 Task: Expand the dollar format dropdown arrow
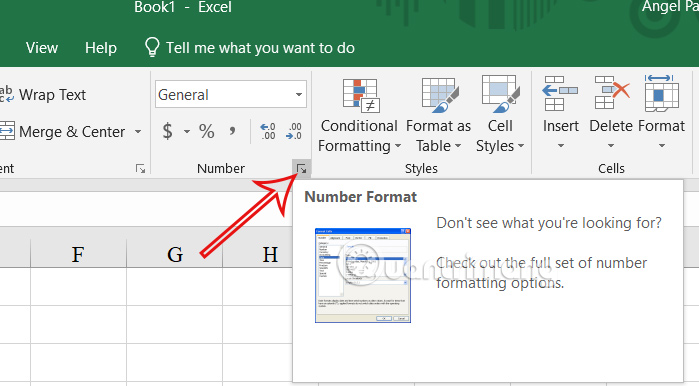click(x=187, y=131)
